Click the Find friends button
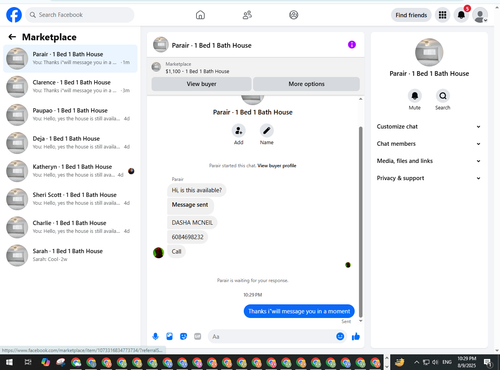500x370 pixels. point(411,15)
